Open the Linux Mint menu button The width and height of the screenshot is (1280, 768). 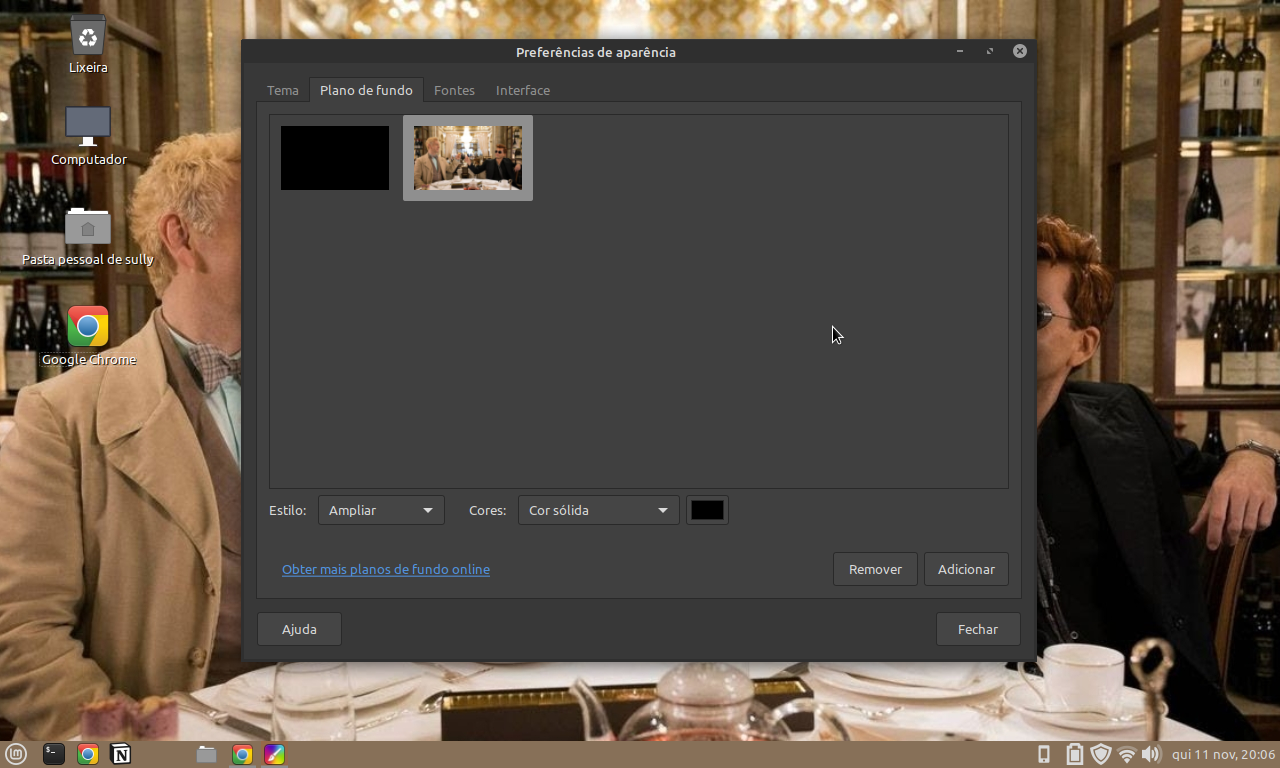[16, 754]
